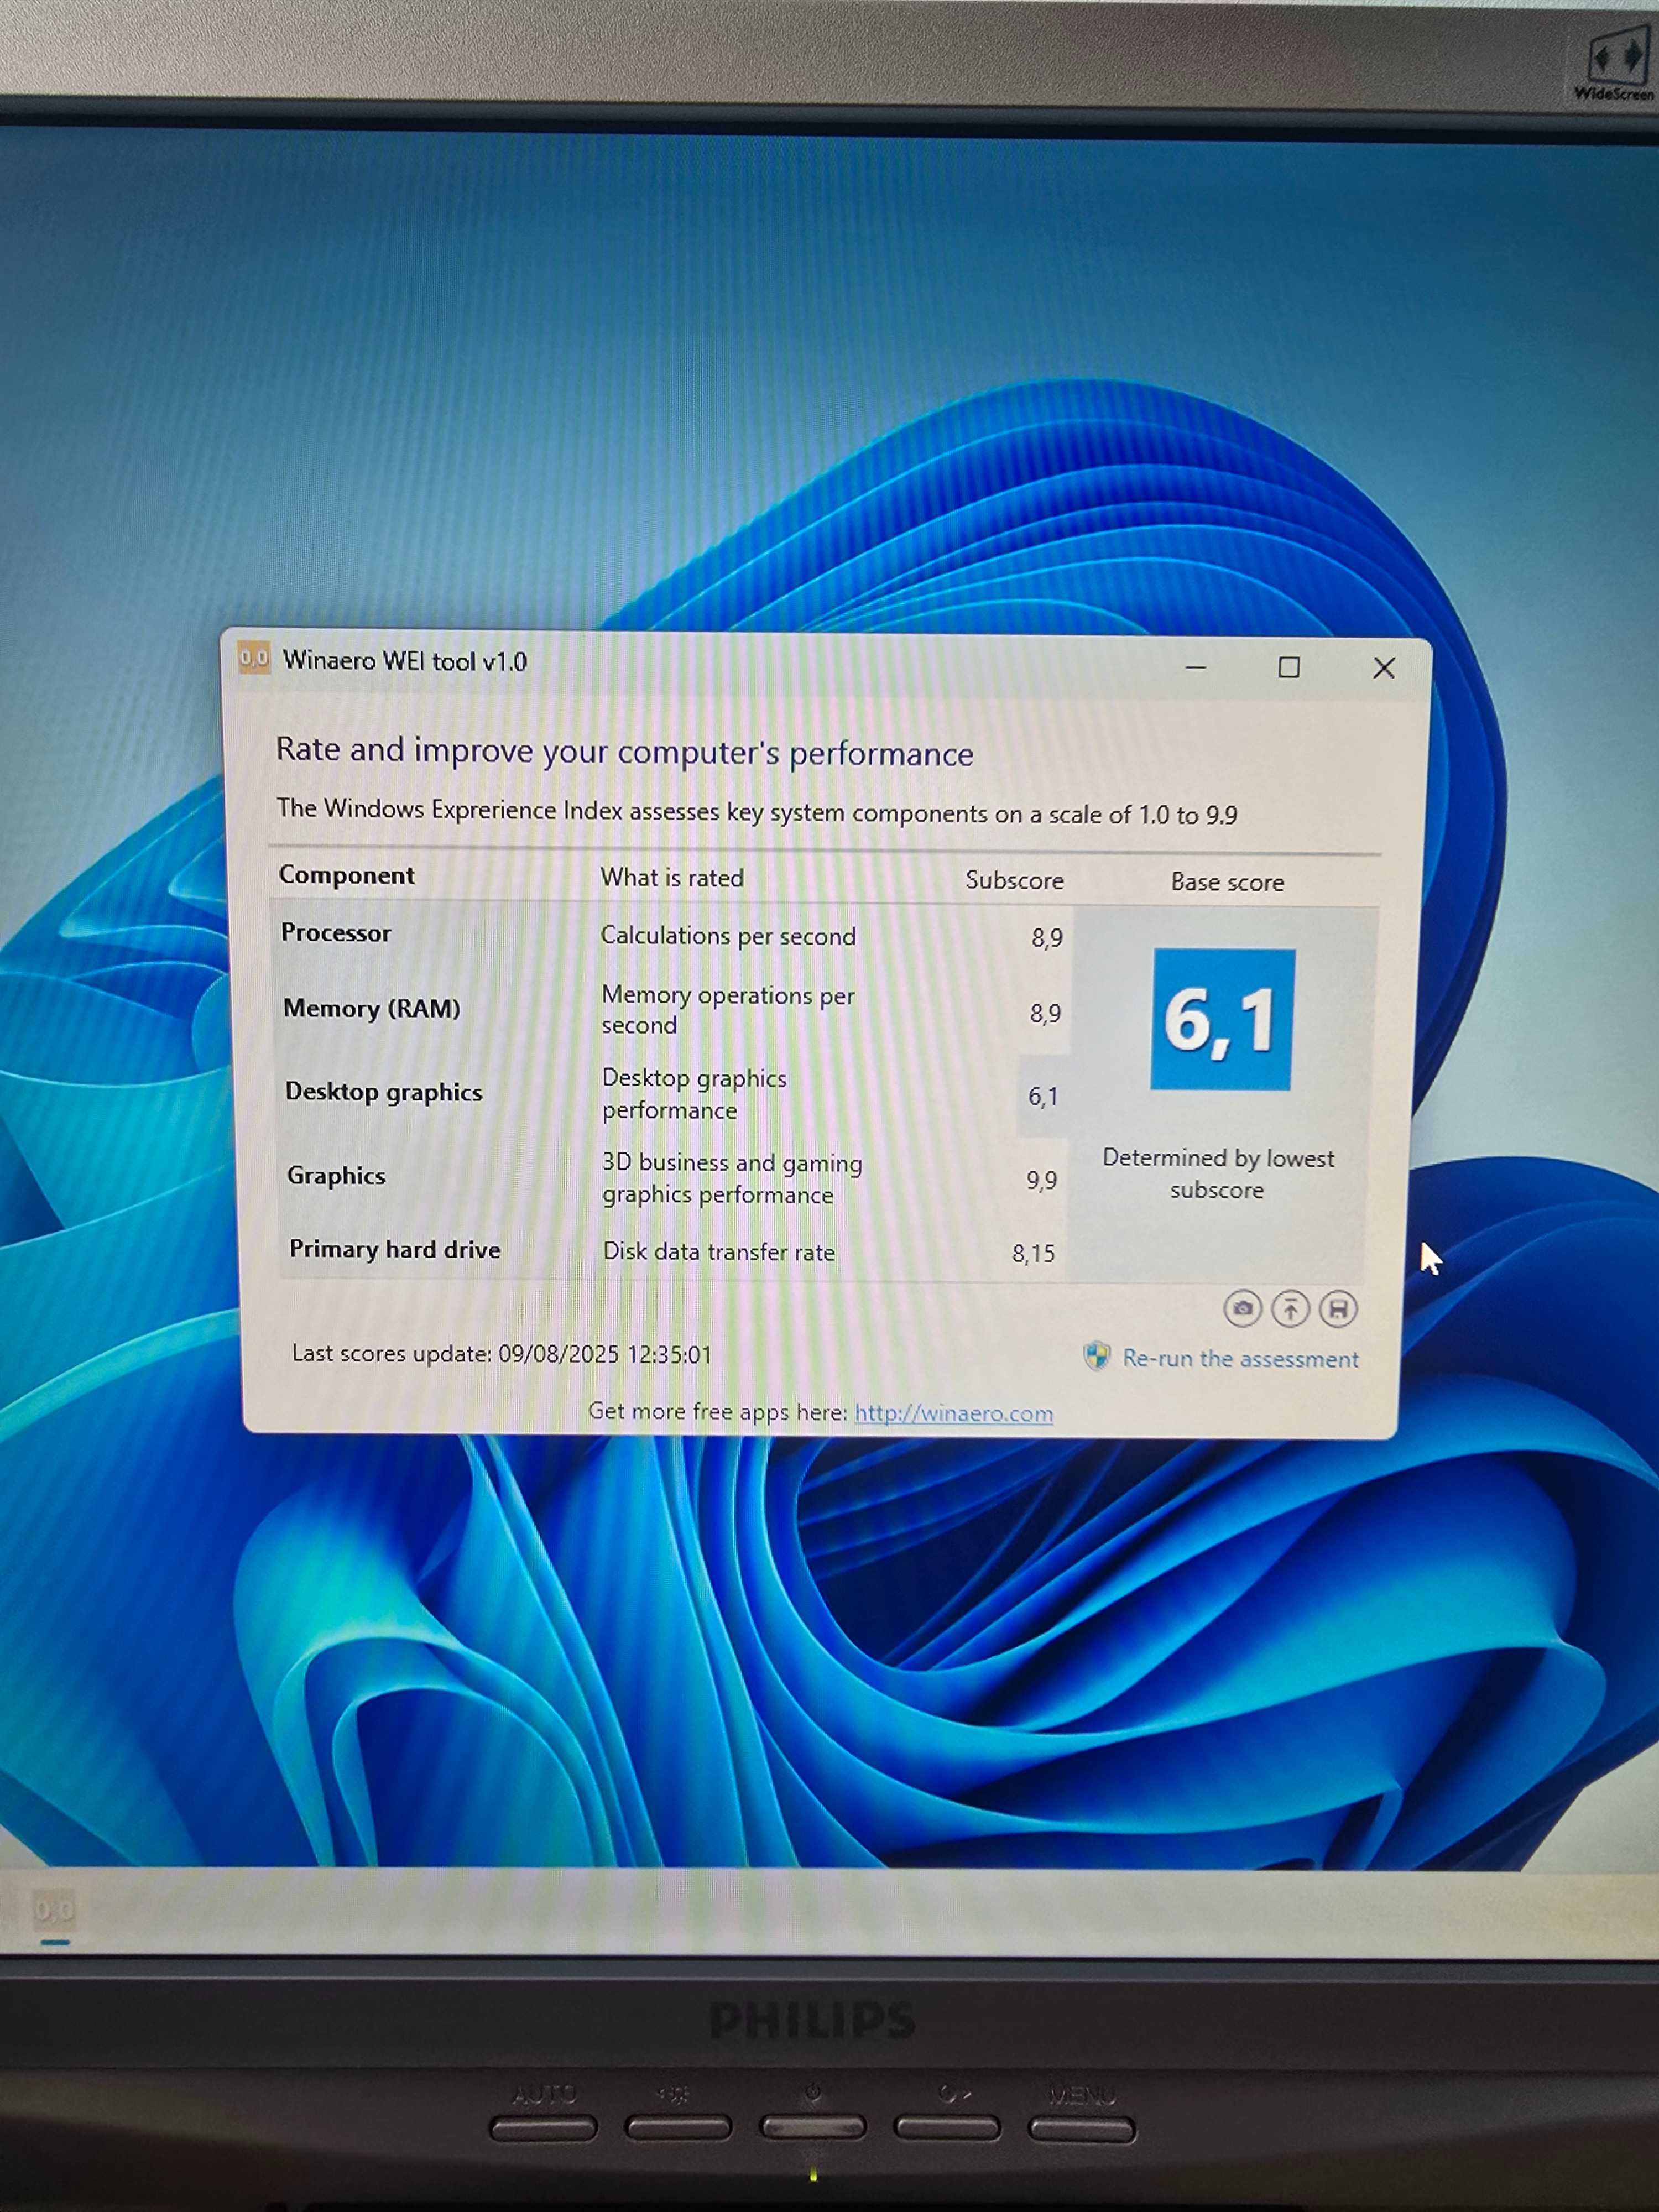Click 'Desktop graphics performance' description
This screenshot has height=2212, width=1659.
click(694, 1094)
